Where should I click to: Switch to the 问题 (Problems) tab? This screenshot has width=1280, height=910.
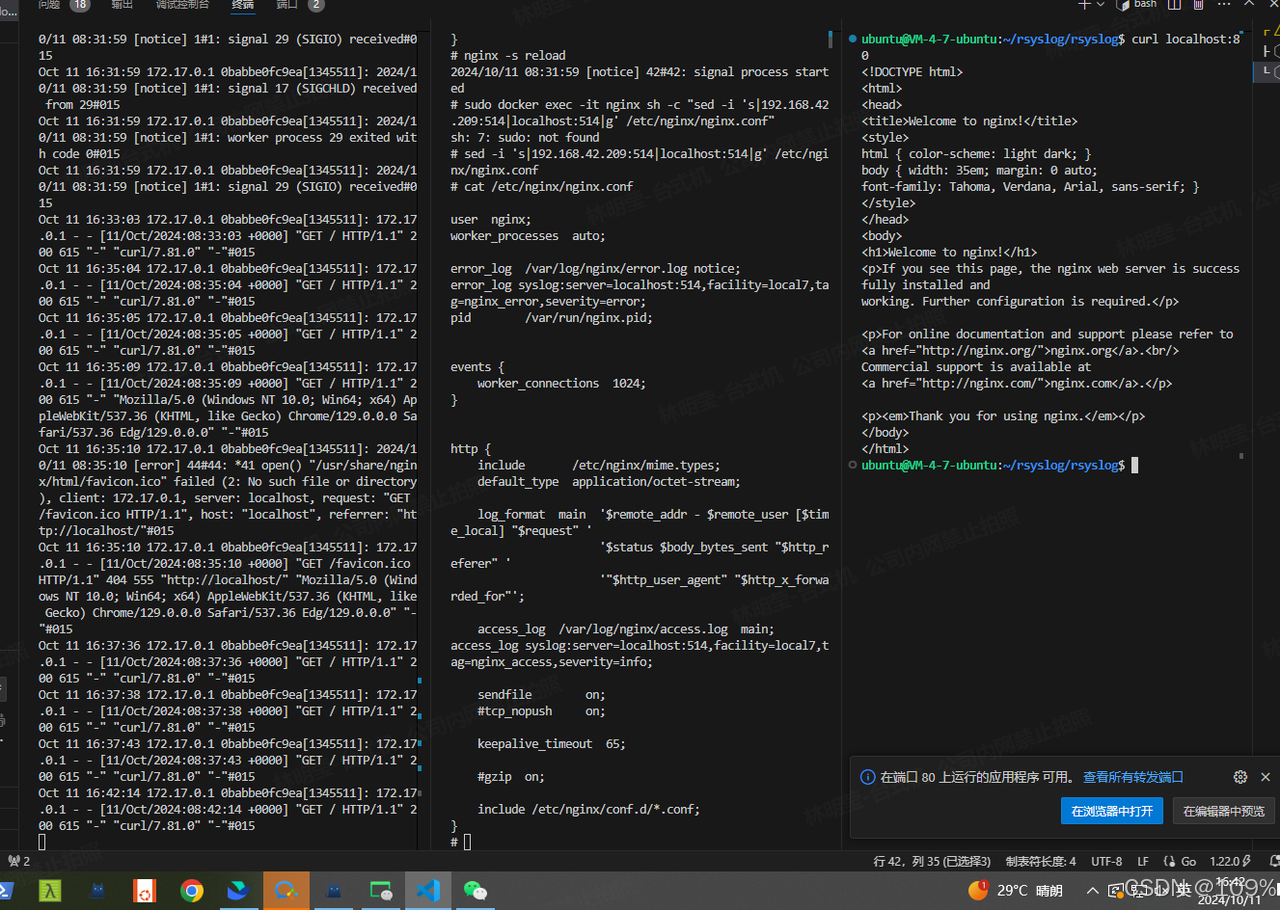pyautogui.click(x=49, y=4)
